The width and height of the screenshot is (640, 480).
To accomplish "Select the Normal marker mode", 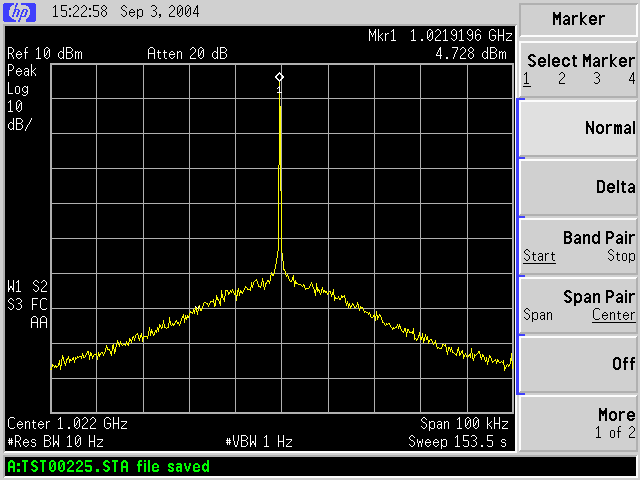I will pyautogui.click(x=578, y=128).
